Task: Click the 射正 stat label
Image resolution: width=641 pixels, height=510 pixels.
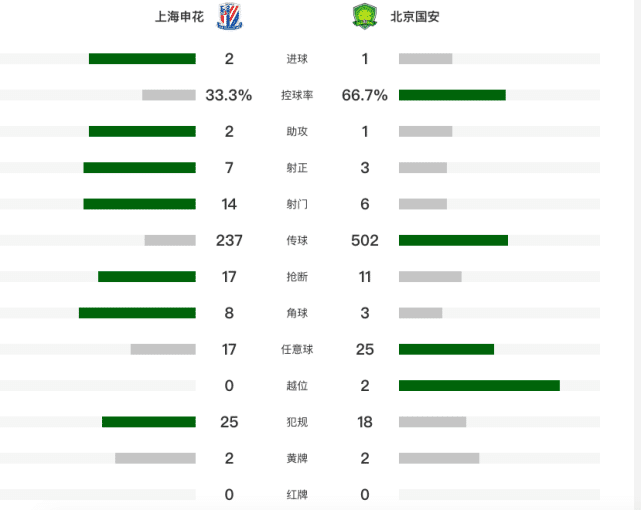Action: (297, 168)
